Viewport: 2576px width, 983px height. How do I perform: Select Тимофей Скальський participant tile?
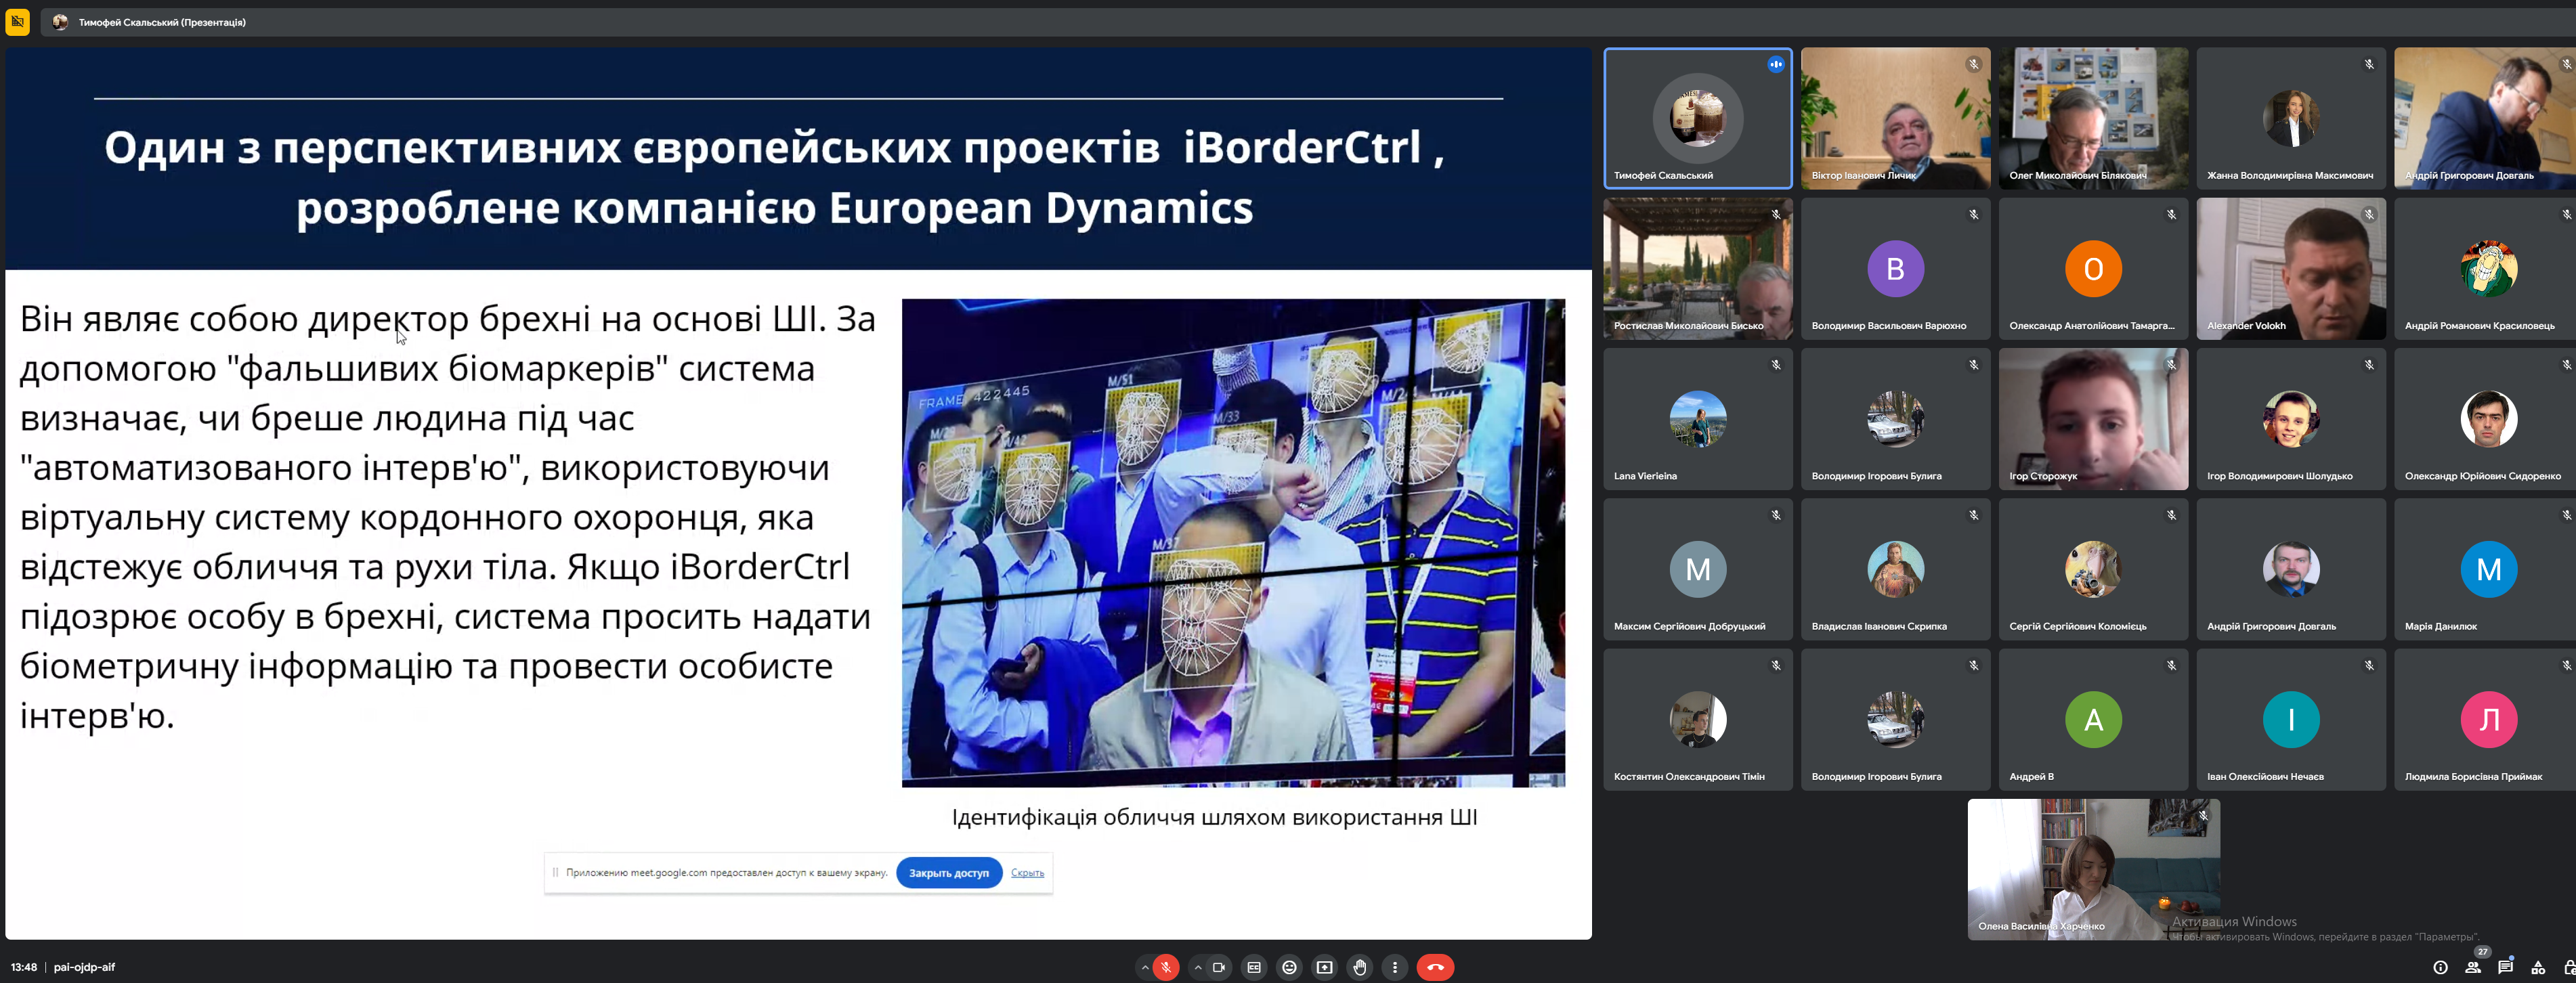(1697, 118)
